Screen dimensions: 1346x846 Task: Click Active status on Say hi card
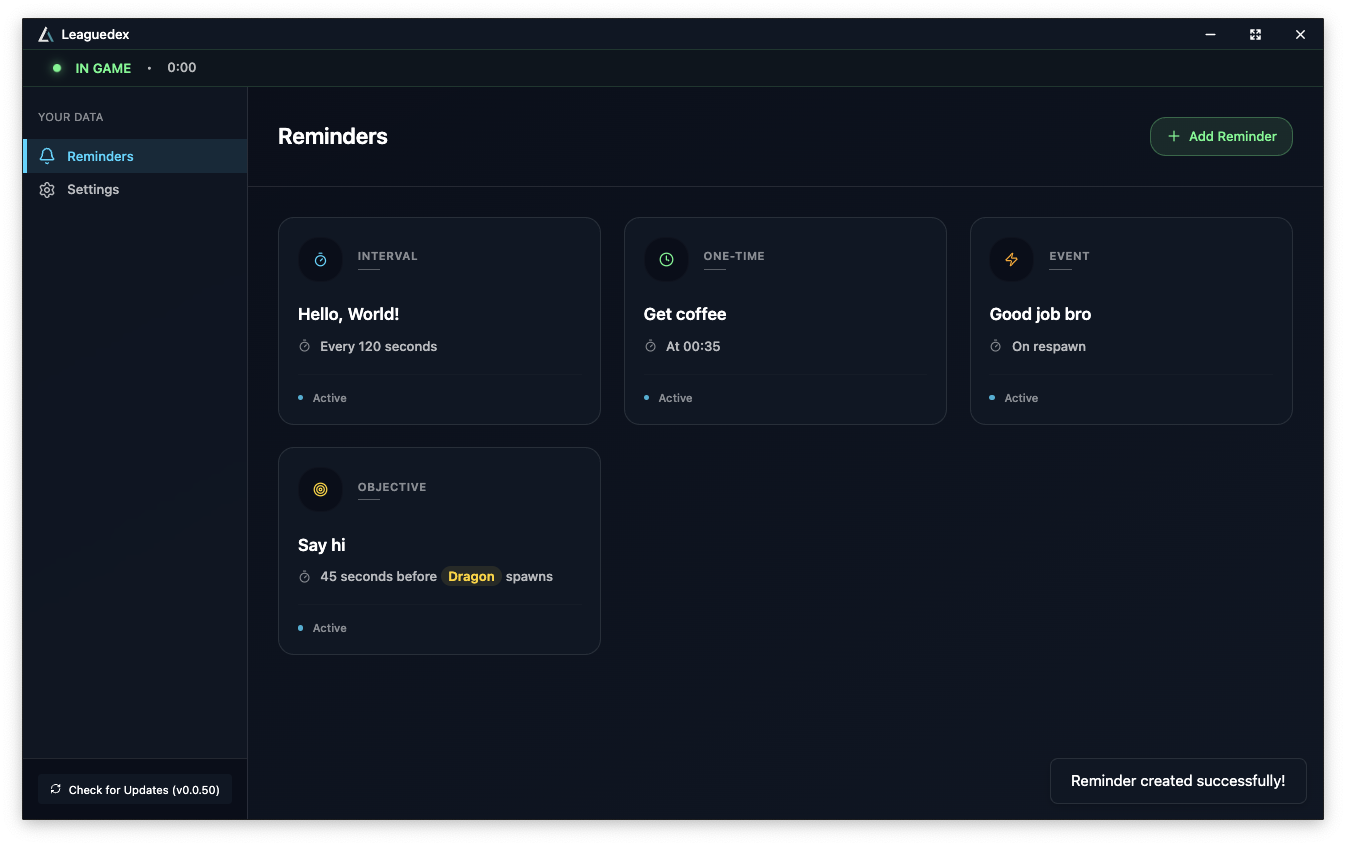[x=323, y=628]
